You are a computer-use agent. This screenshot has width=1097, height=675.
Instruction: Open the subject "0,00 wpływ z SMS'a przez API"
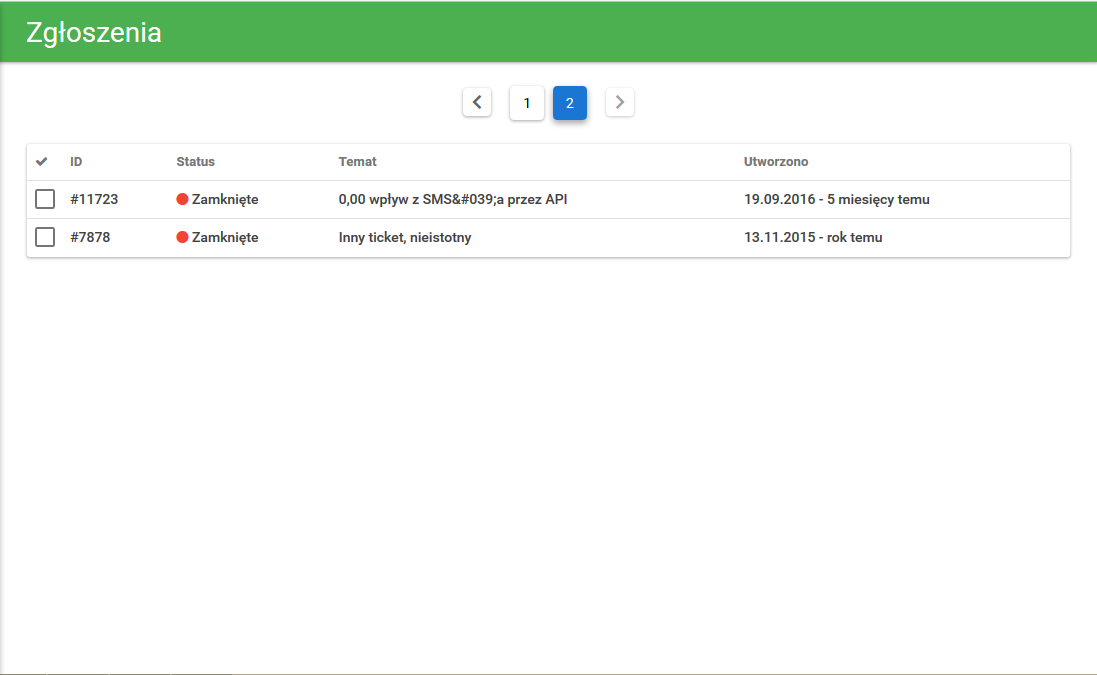[x=453, y=199]
